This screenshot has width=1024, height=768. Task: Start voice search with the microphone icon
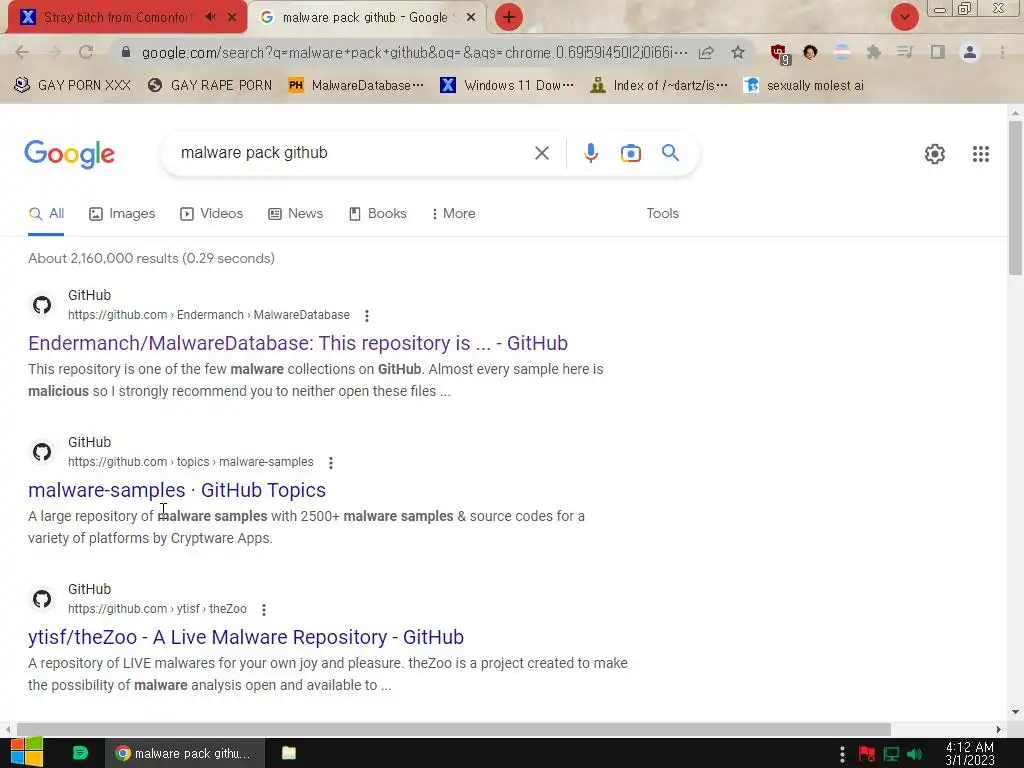click(590, 153)
